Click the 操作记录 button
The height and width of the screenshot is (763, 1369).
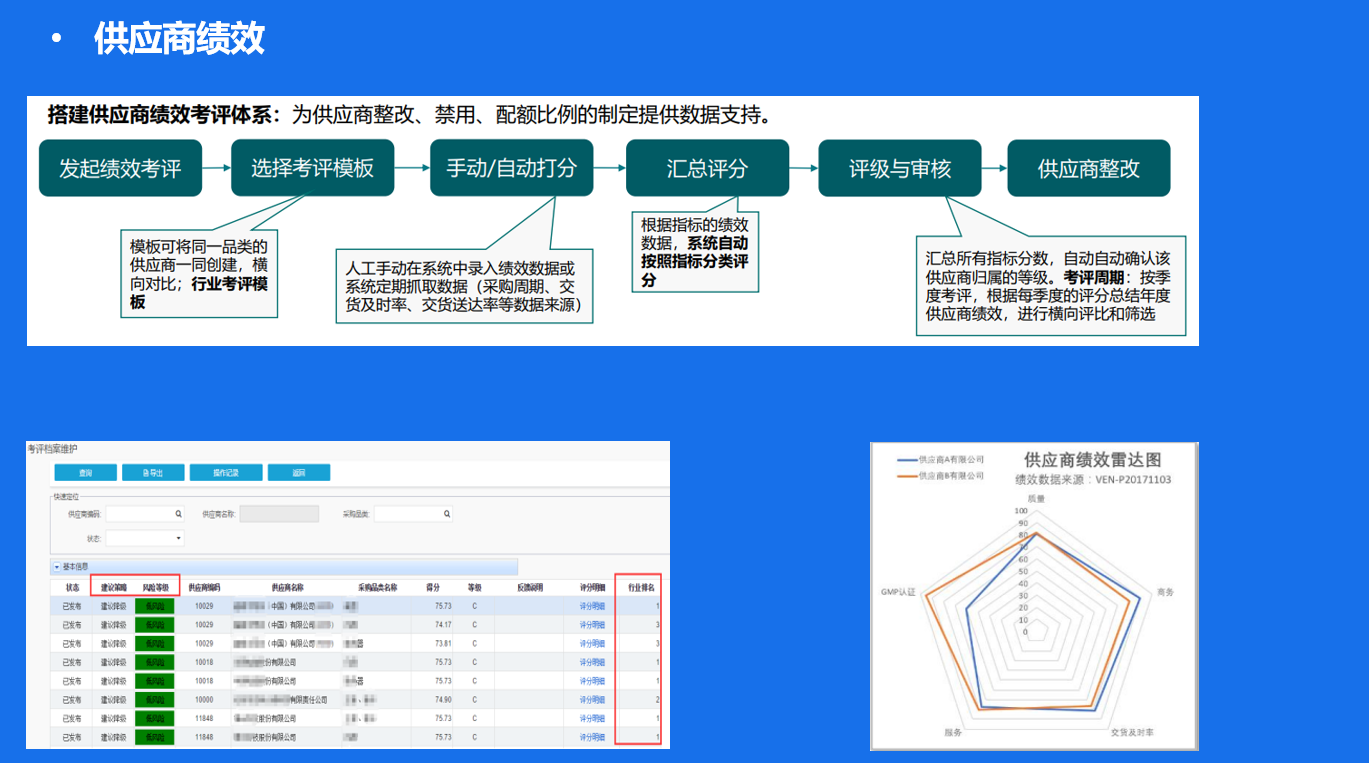coord(225,473)
